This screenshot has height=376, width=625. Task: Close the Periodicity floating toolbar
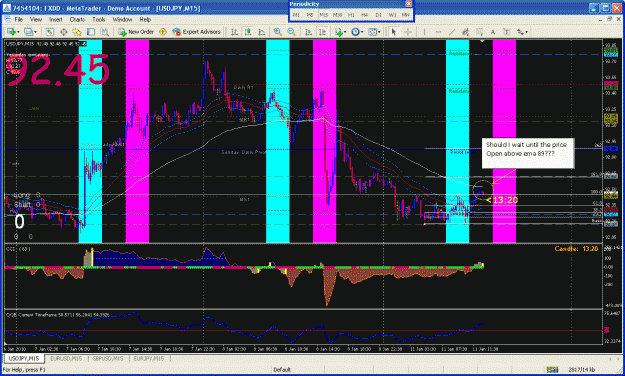(x=409, y=4)
